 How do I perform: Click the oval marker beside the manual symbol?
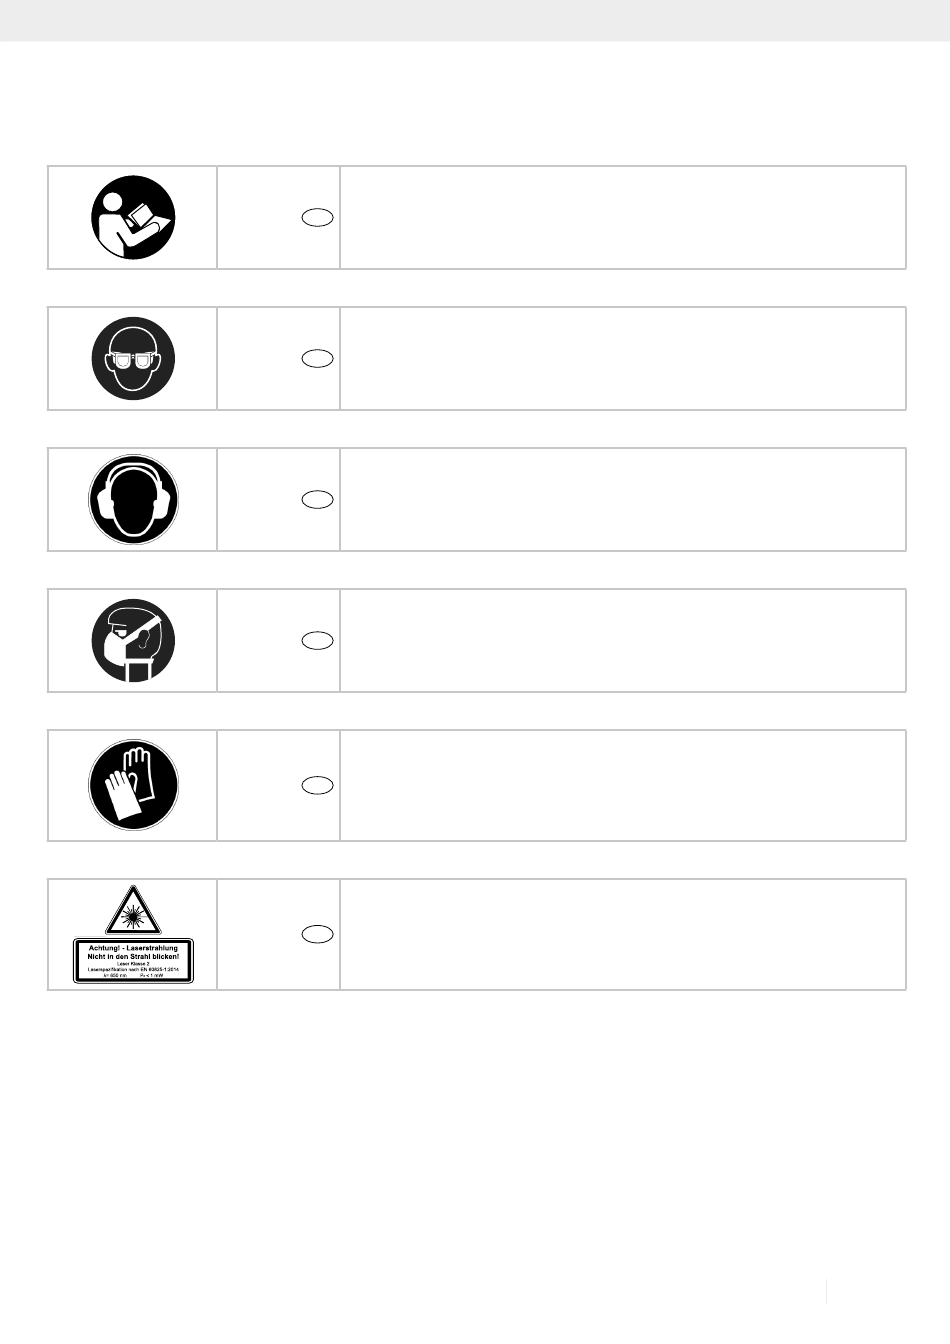(x=317, y=218)
